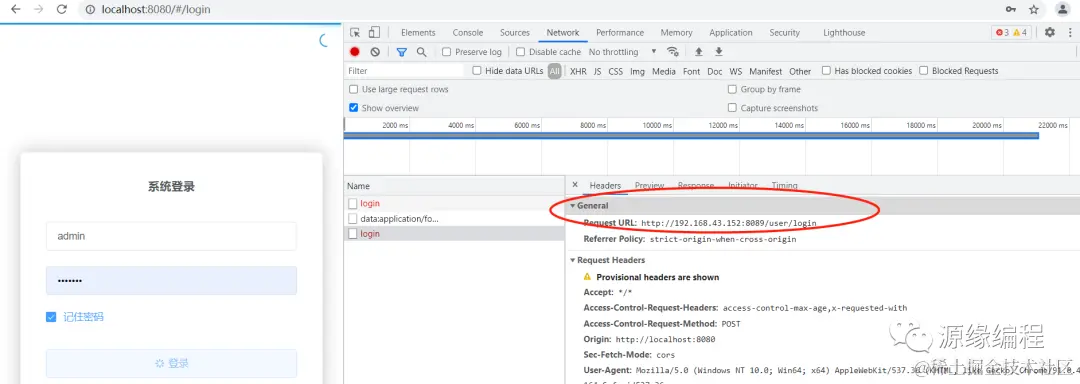Select the All request type filter

point(554,71)
